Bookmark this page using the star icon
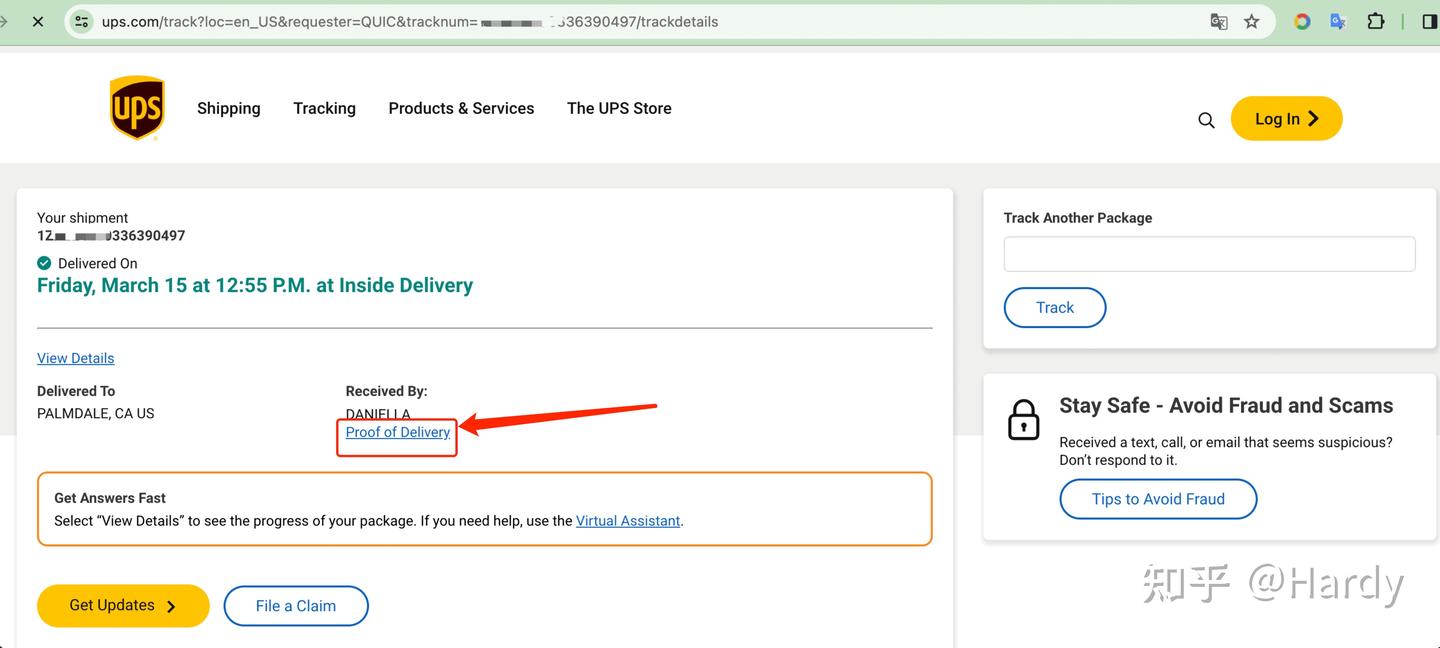The height and width of the screenshot is (648, 1440). 1251,20
